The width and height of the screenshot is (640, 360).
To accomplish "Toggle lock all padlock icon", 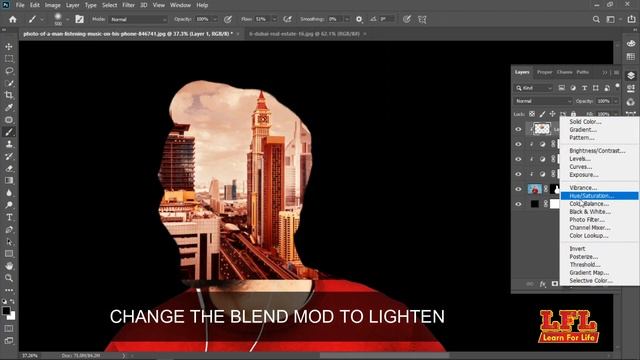I will coord(573,114).
